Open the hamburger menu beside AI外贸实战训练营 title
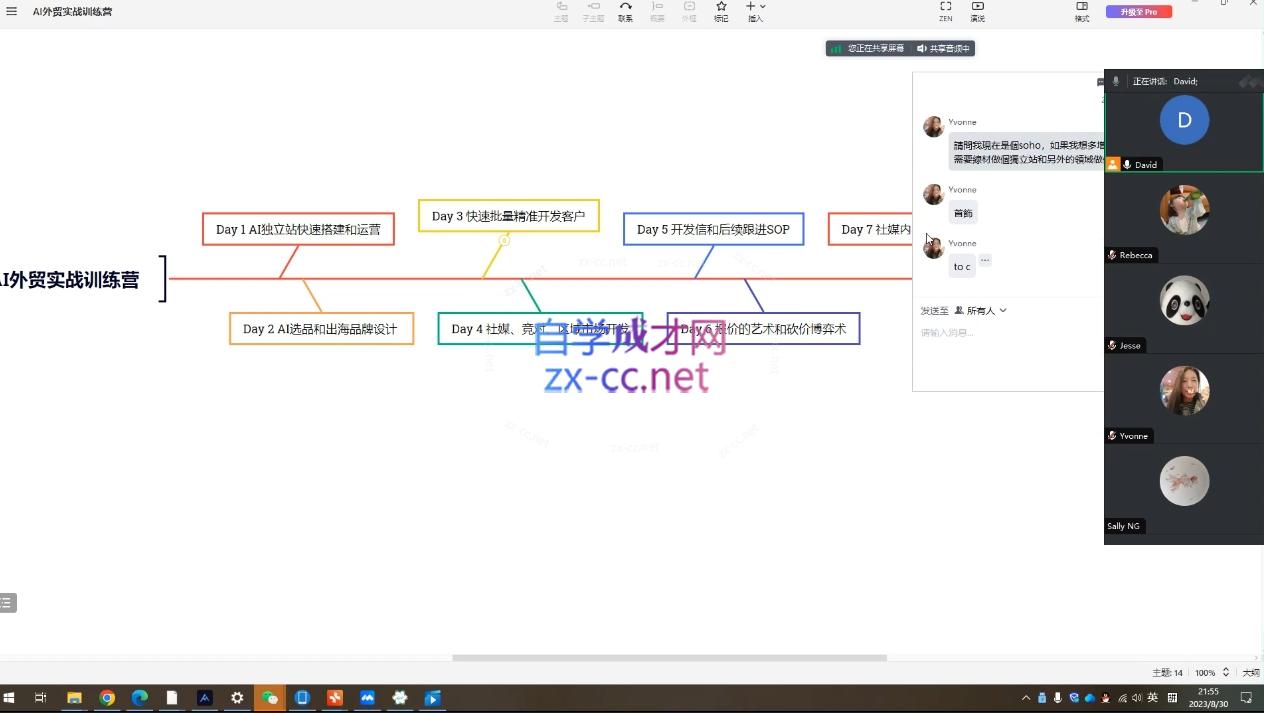 point(11,12)
